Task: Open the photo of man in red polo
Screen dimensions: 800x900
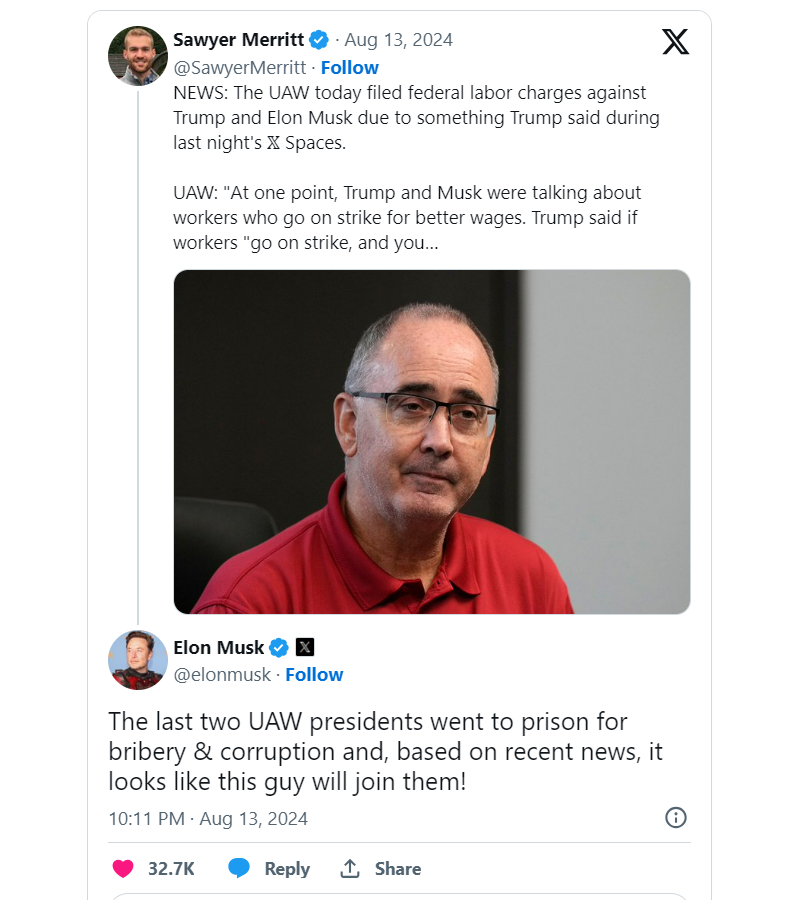Action: point(432,441)
